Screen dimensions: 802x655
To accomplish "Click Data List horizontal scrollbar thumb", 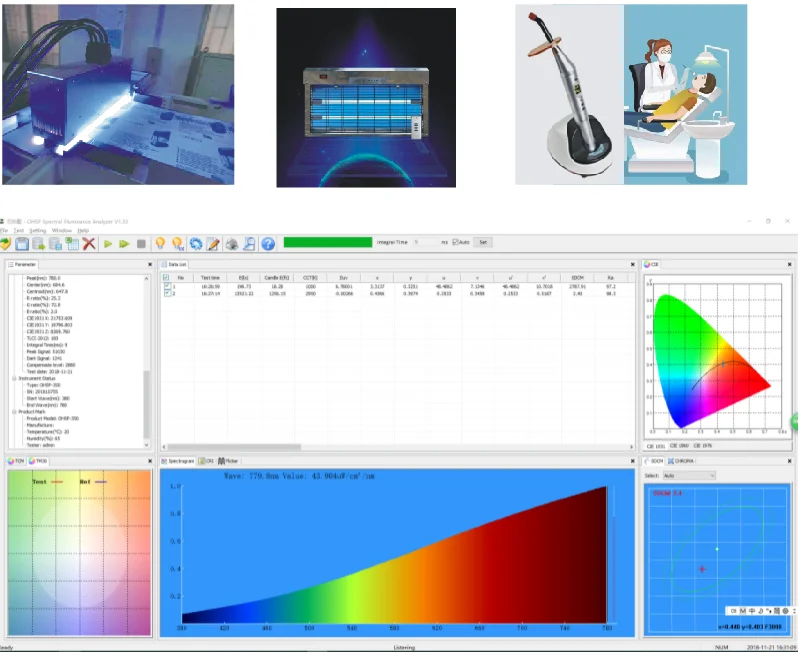I will pos(235,447).
